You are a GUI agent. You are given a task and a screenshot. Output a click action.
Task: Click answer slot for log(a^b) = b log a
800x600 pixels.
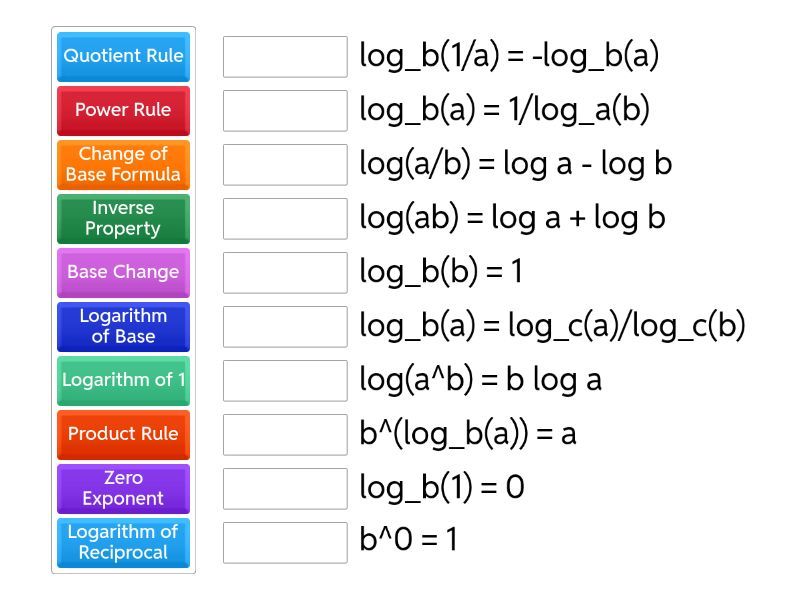pos(285,381)
